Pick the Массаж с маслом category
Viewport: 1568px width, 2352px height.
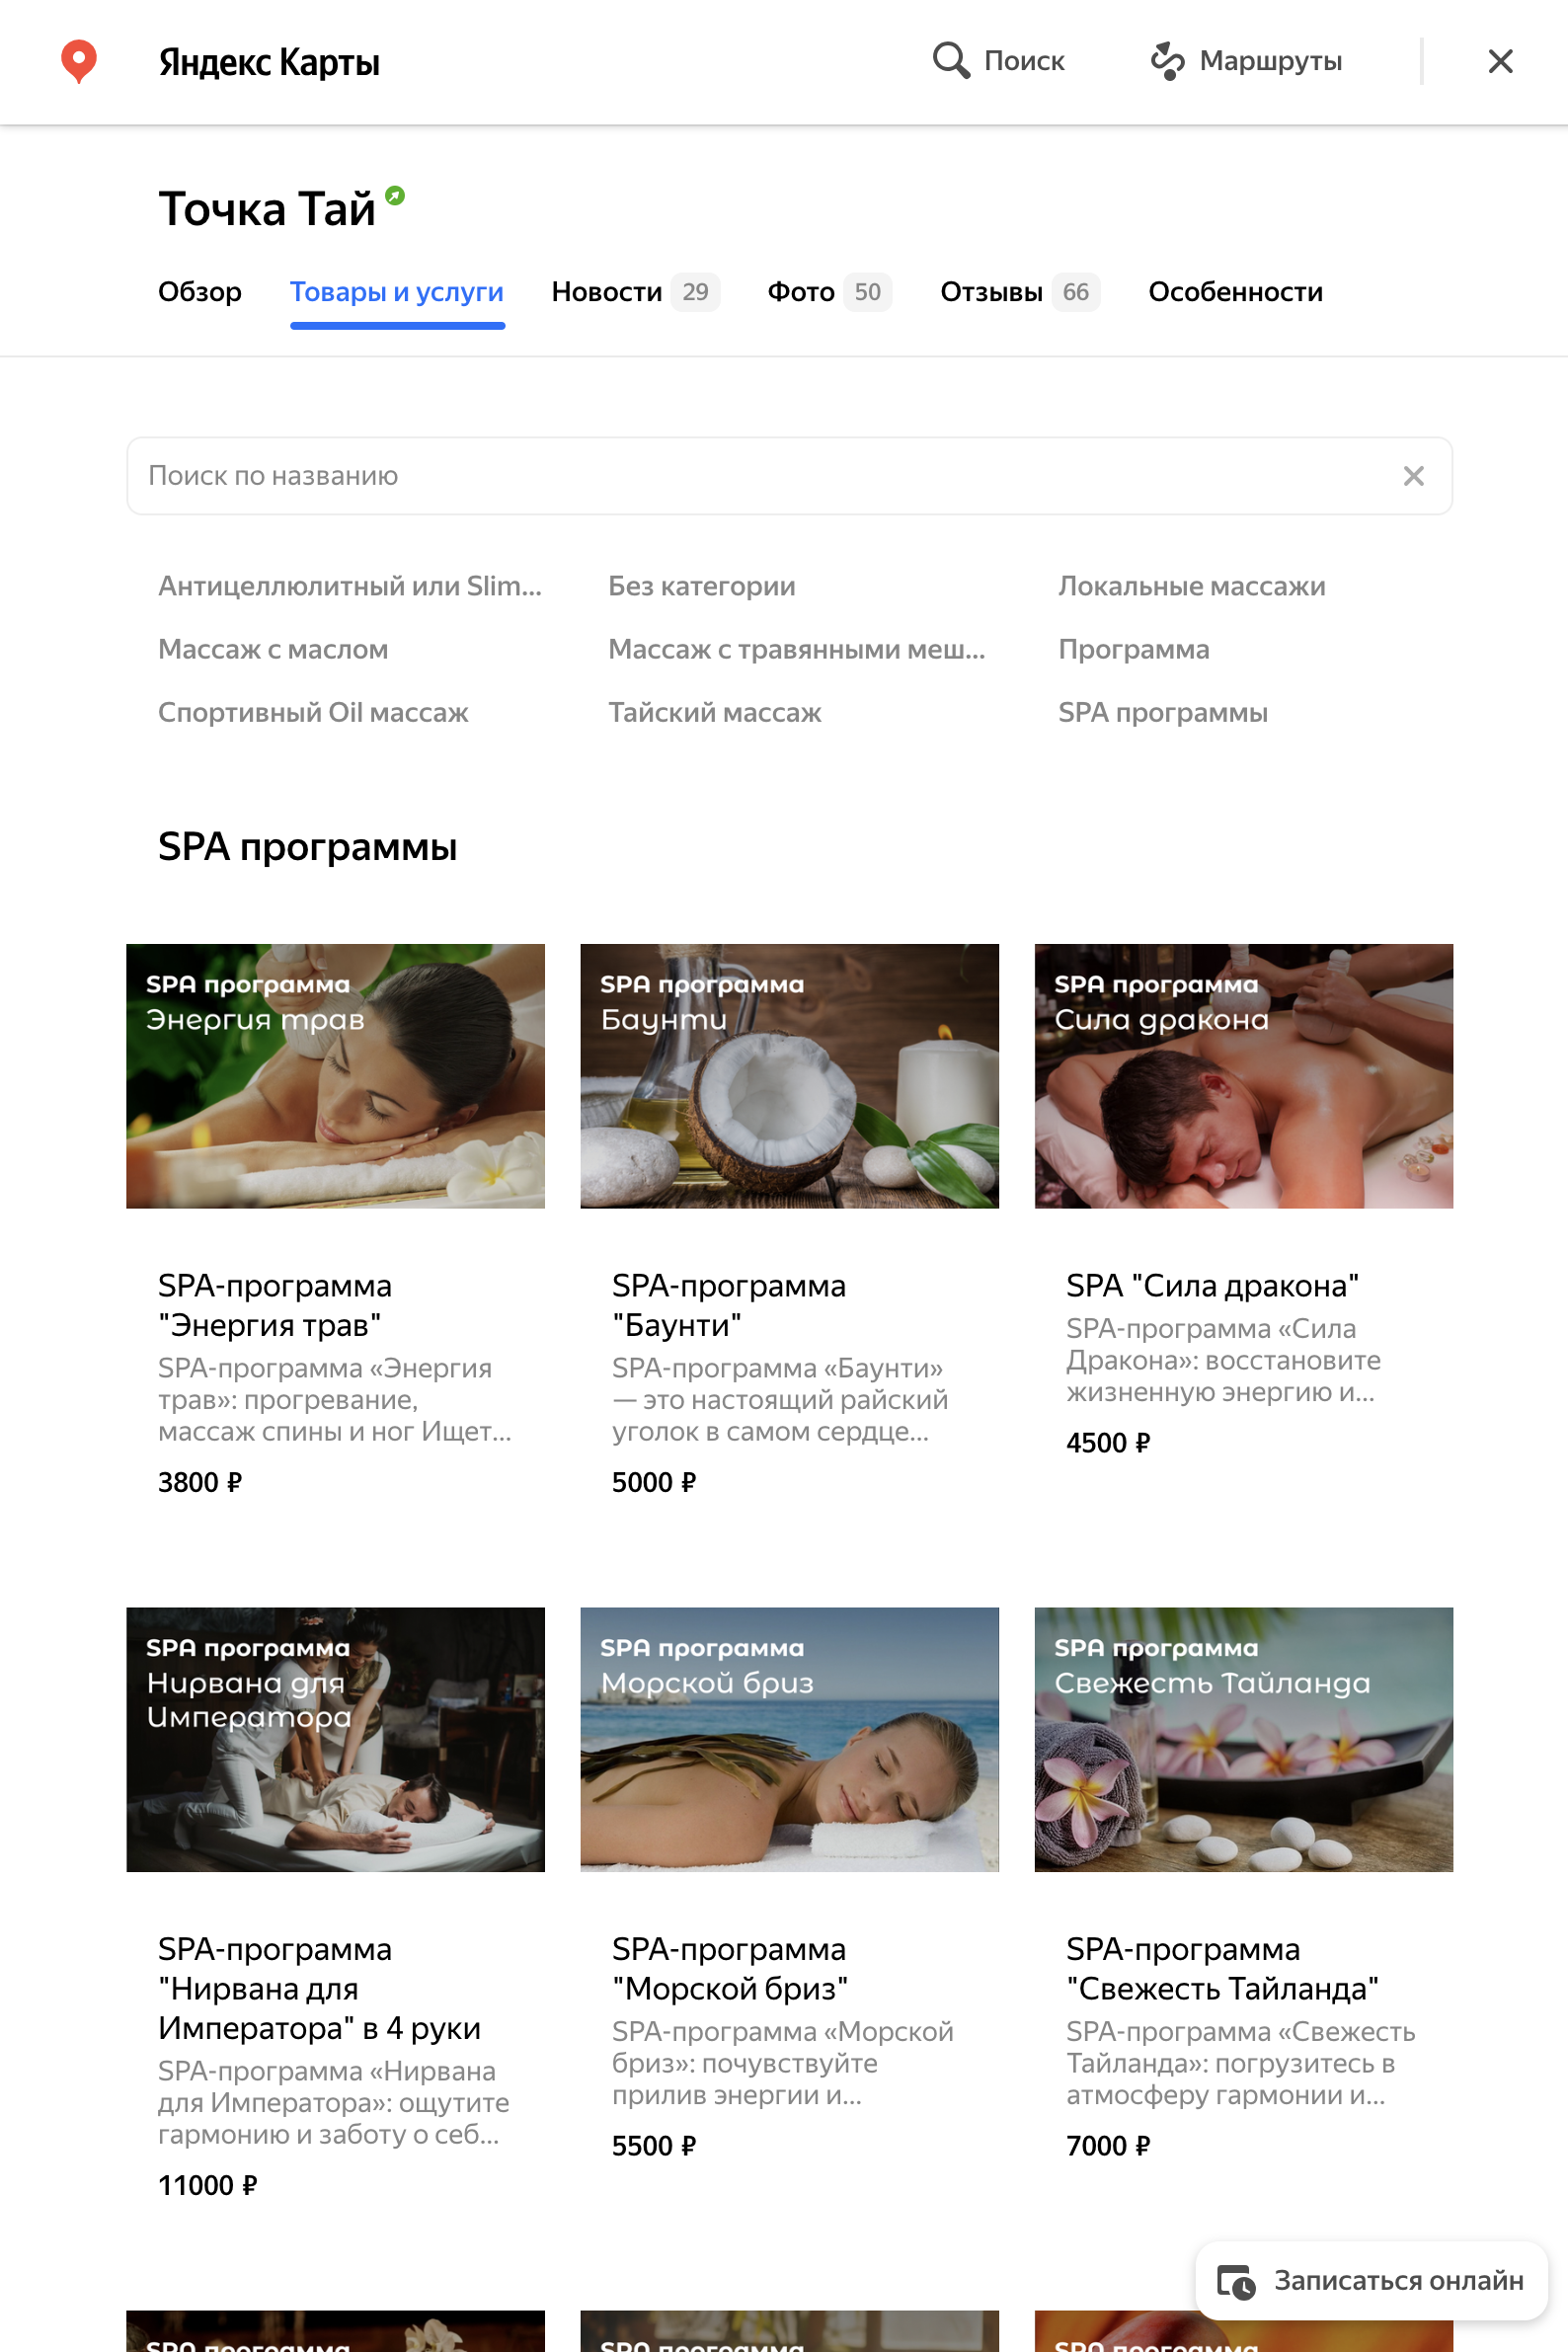(x=273, y=650)
